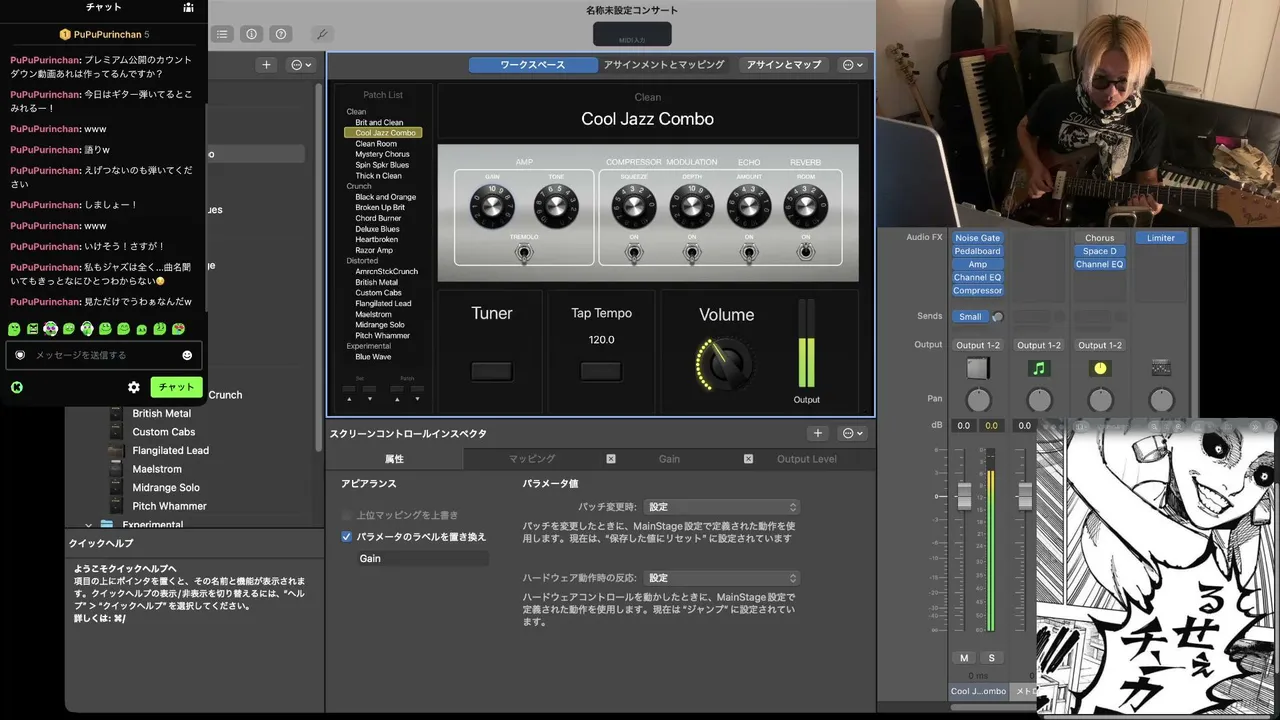
Task: Add screen control with inspector plus button
Action: 818,433
